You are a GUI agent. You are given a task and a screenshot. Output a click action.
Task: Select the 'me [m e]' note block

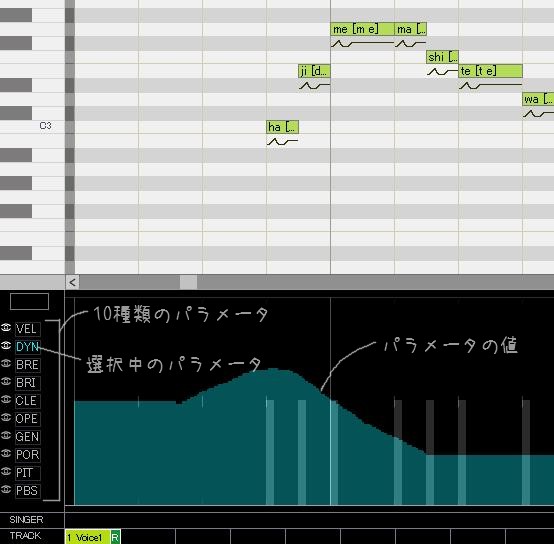362,29
